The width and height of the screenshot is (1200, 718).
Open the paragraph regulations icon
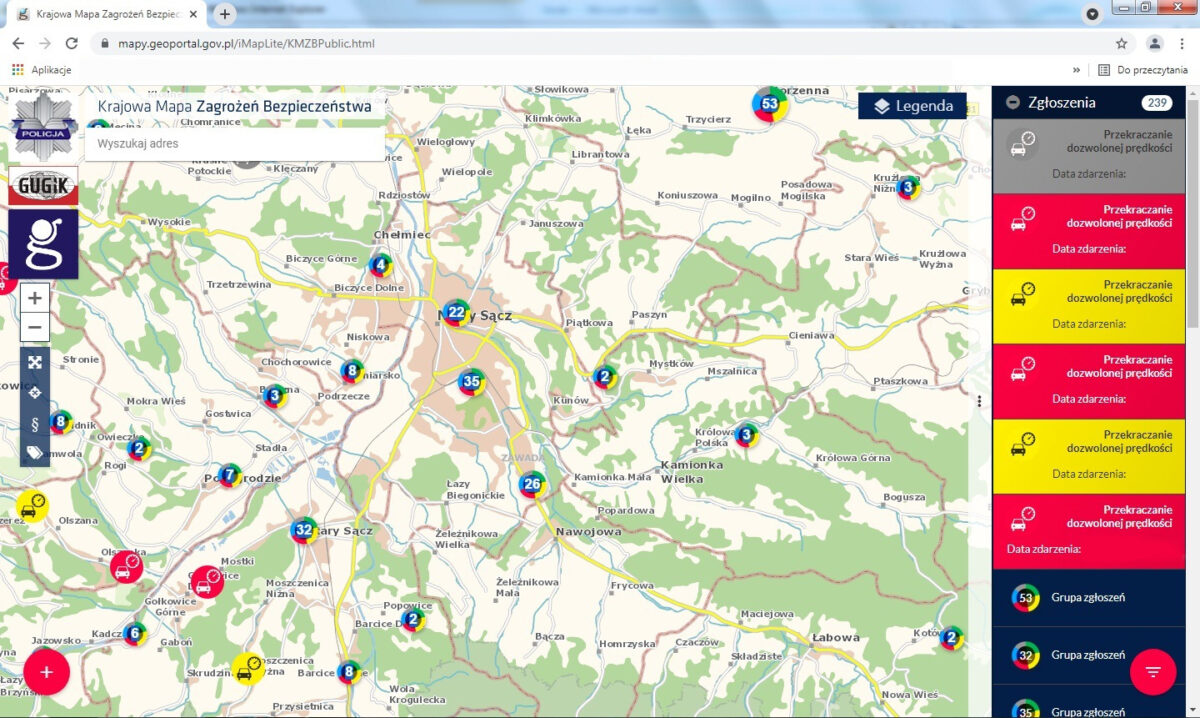coord(35,423)
